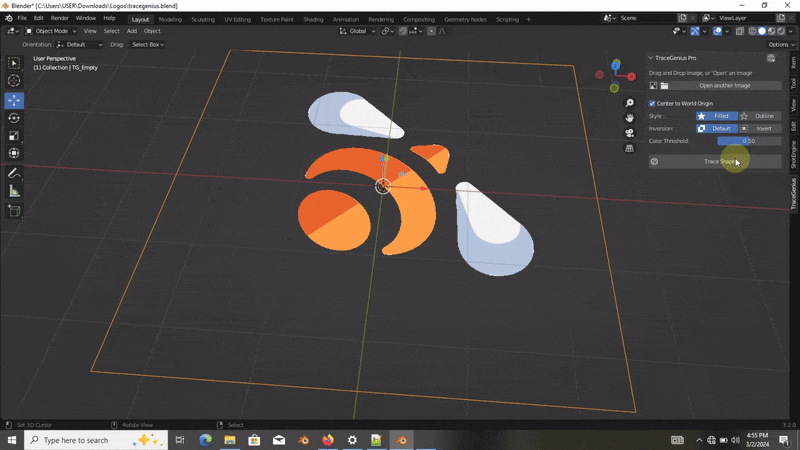800x450 pixels.
Task: Set Style to Outline
Action: [x=760, y=116]
